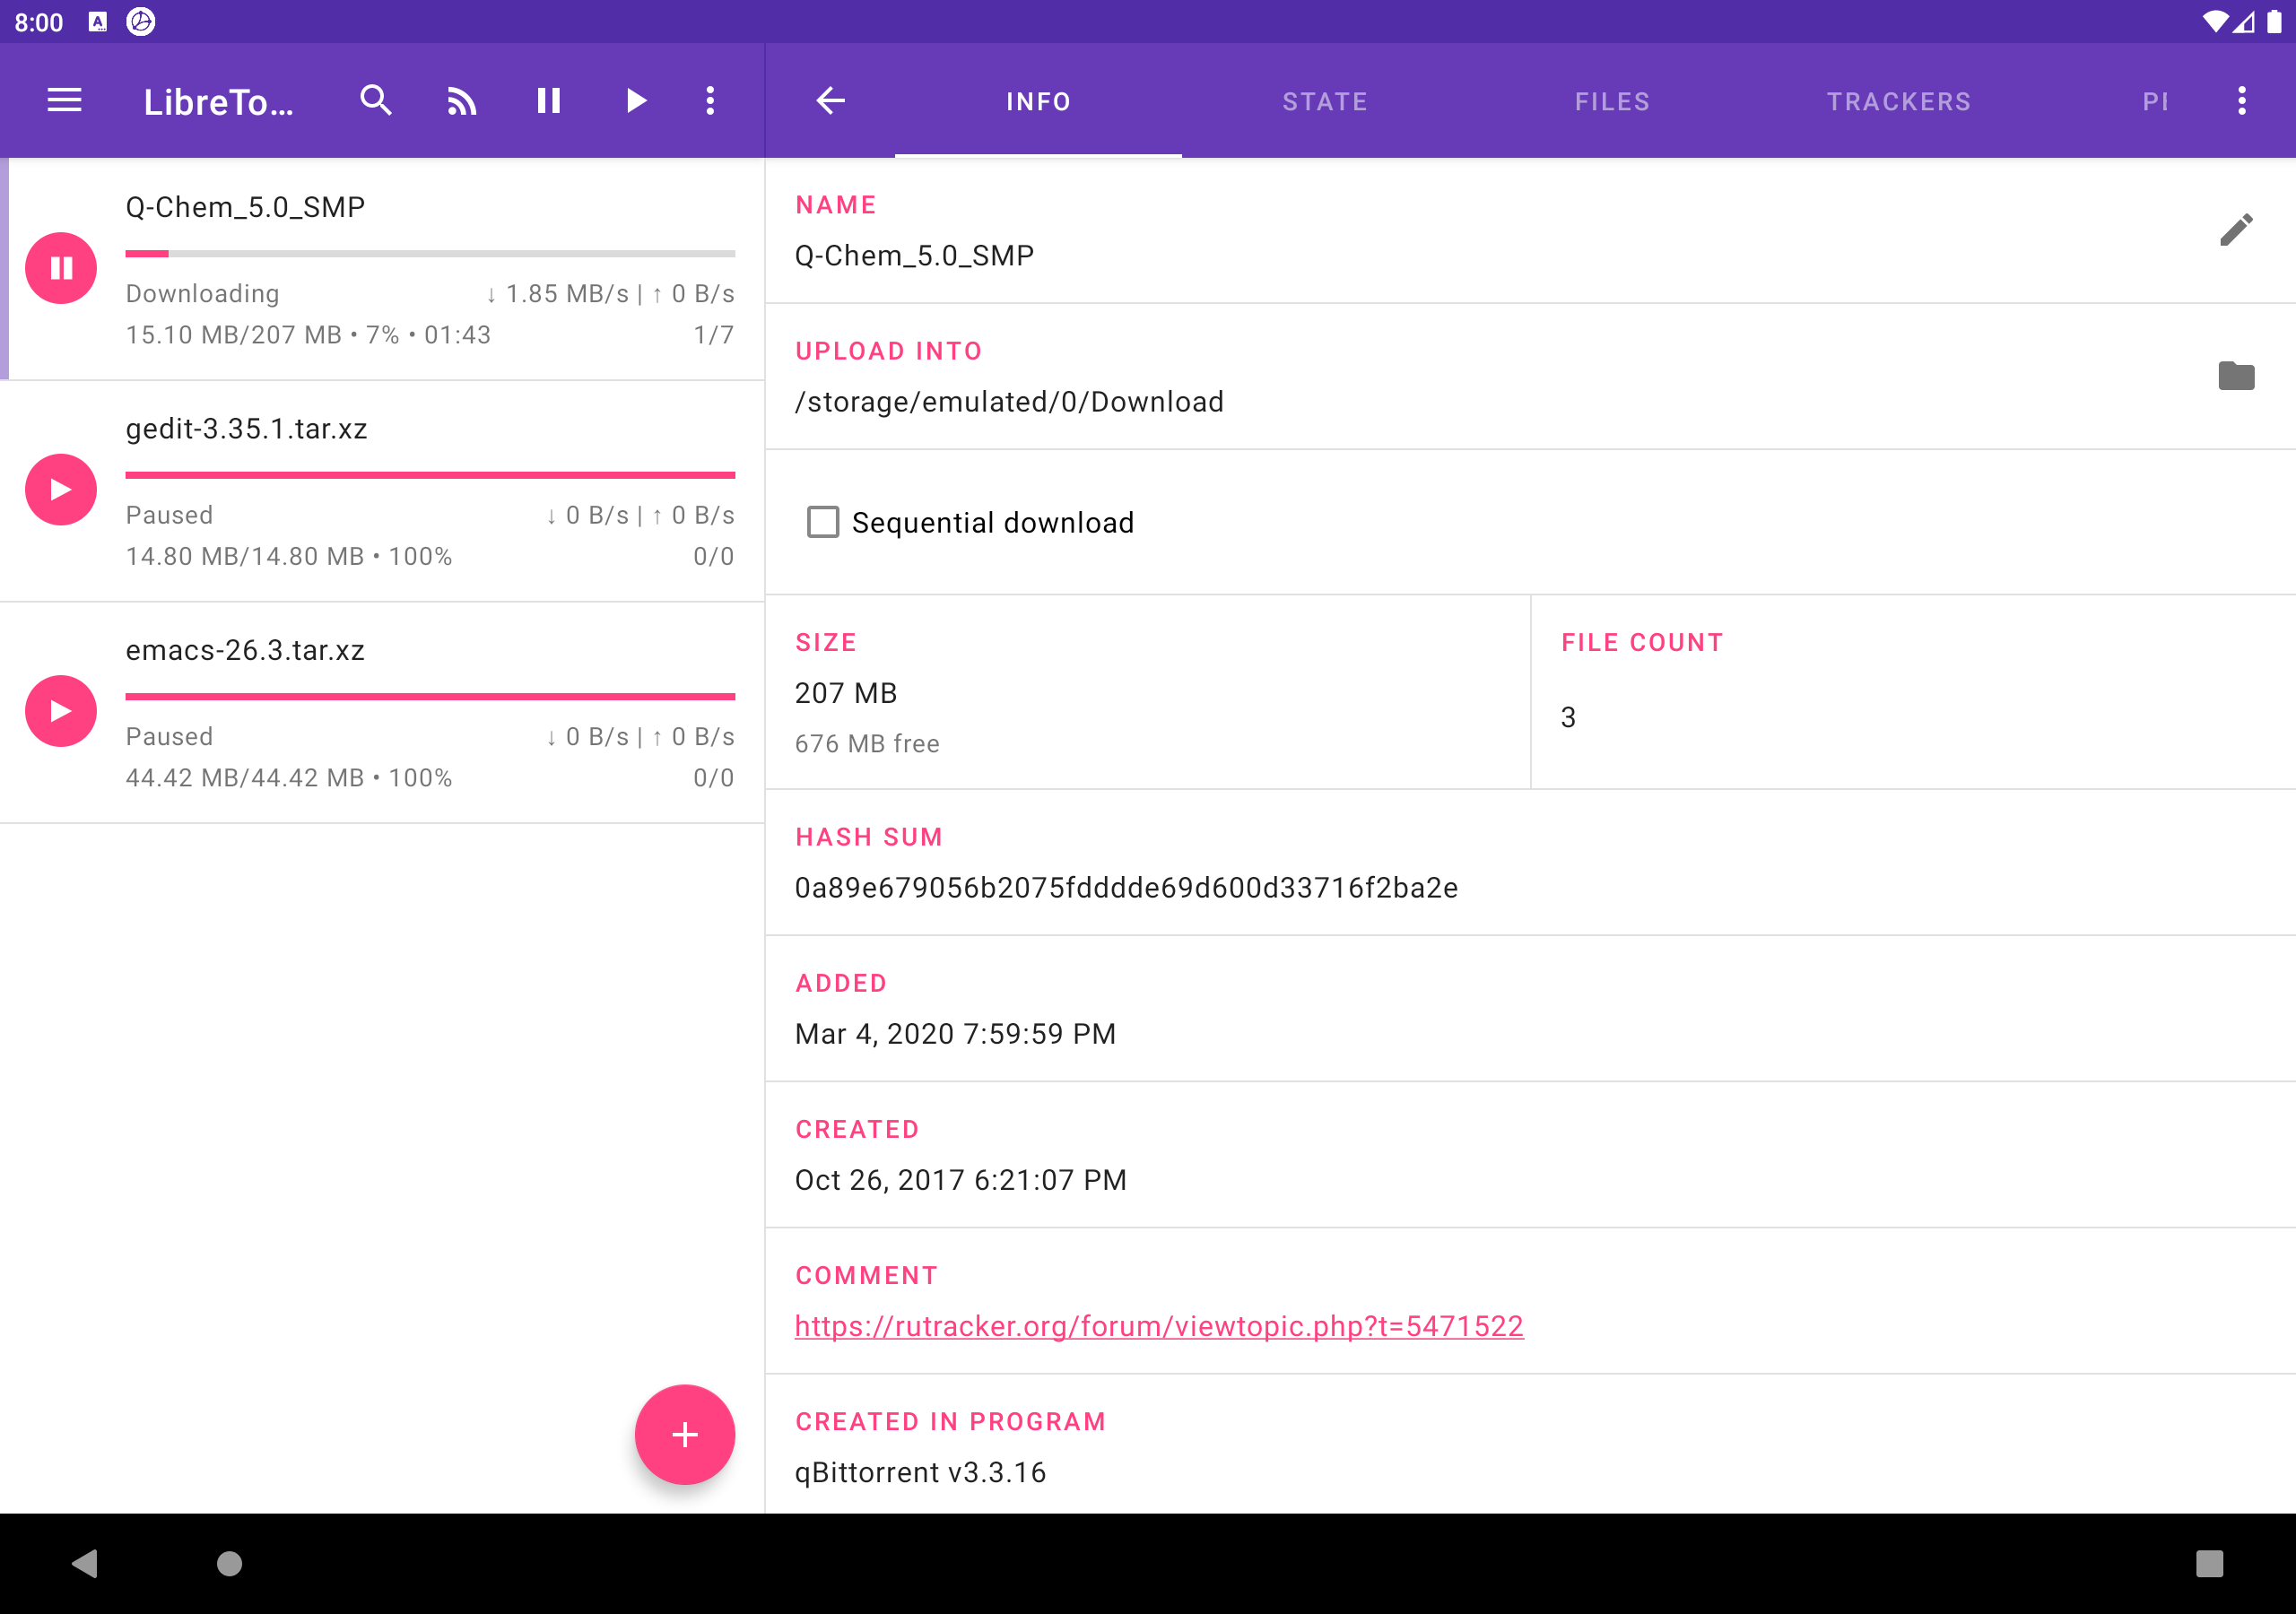Switch to the STATE tab

click(x=1325, y=101)
